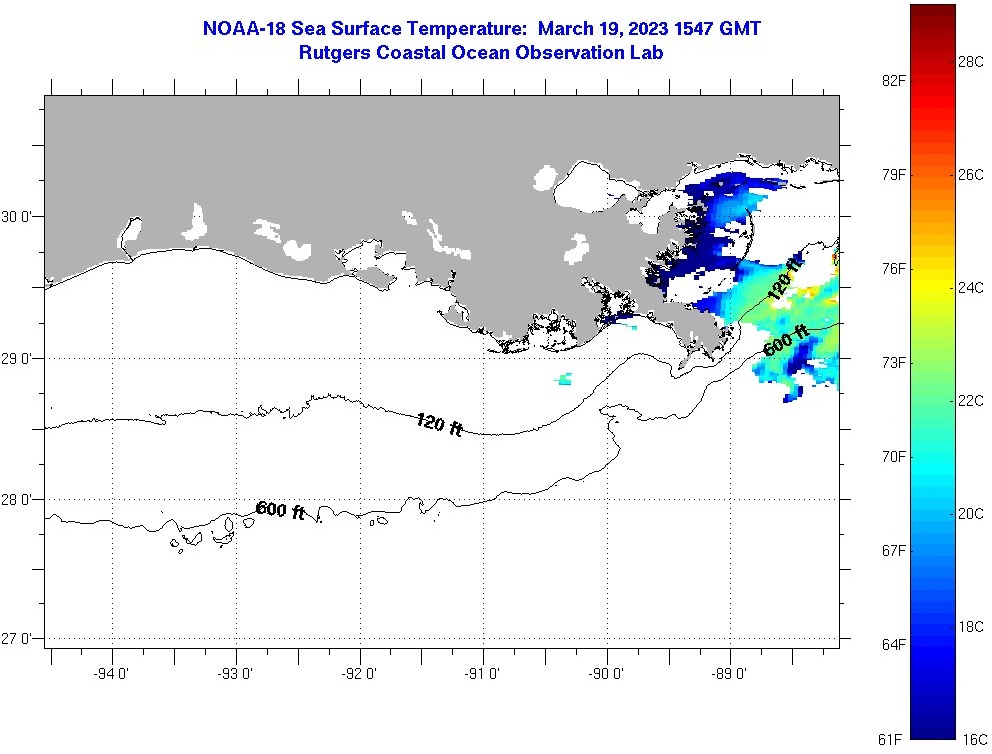992x754 pixels.
Task: Click the "-93 0'" longitude label
Action: pos(235,674)
